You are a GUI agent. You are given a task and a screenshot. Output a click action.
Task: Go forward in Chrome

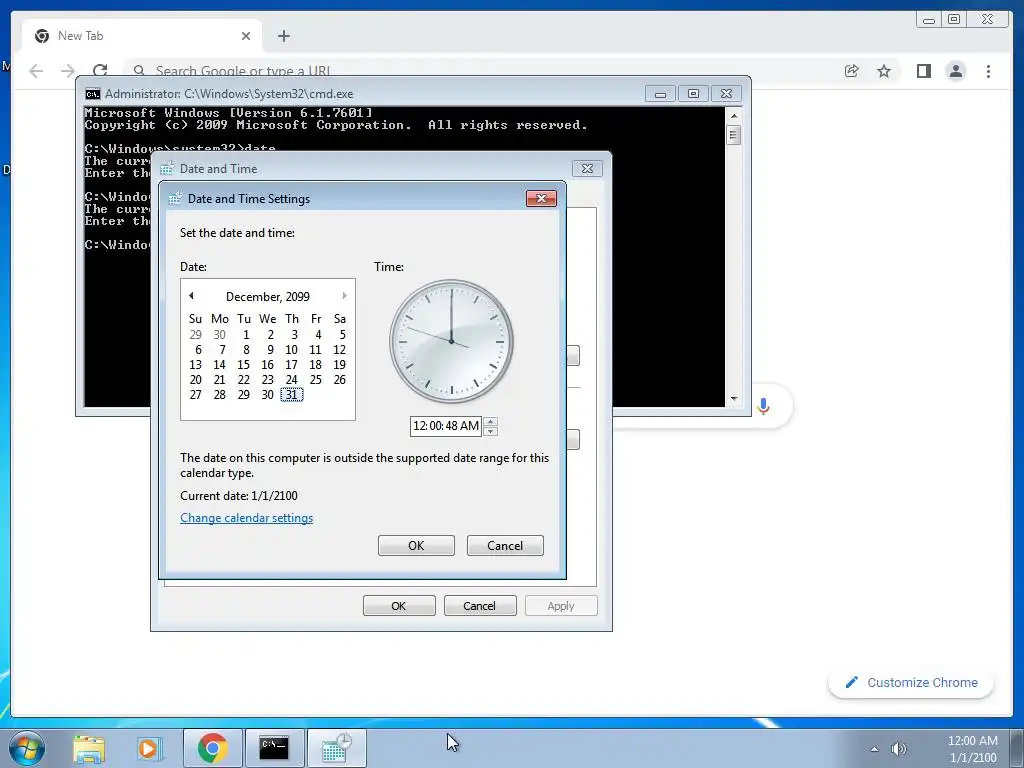(x=67, y=71)
